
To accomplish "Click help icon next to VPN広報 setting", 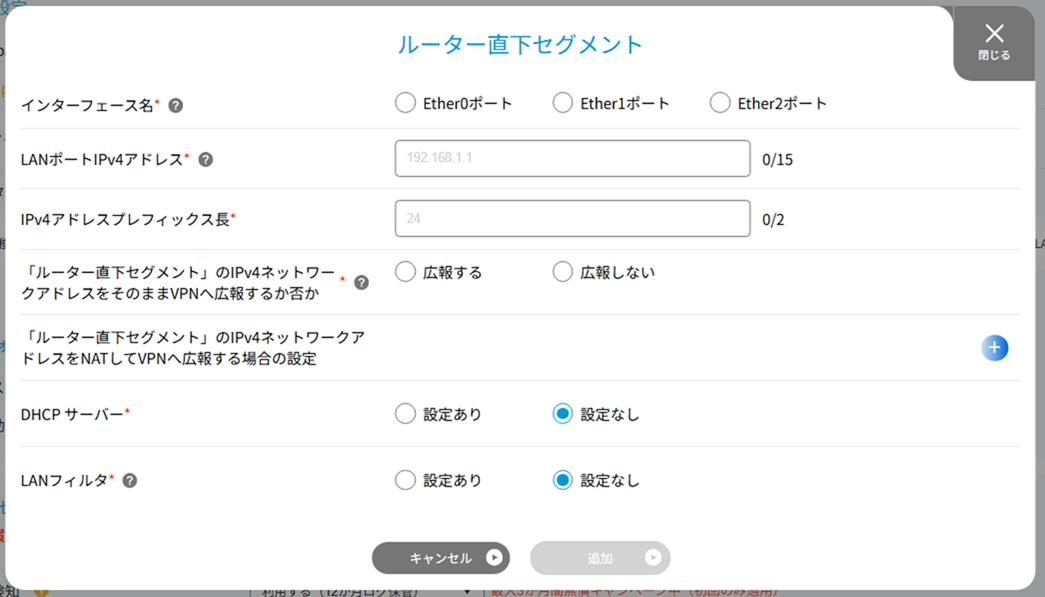I will click(x=362, y=283).
